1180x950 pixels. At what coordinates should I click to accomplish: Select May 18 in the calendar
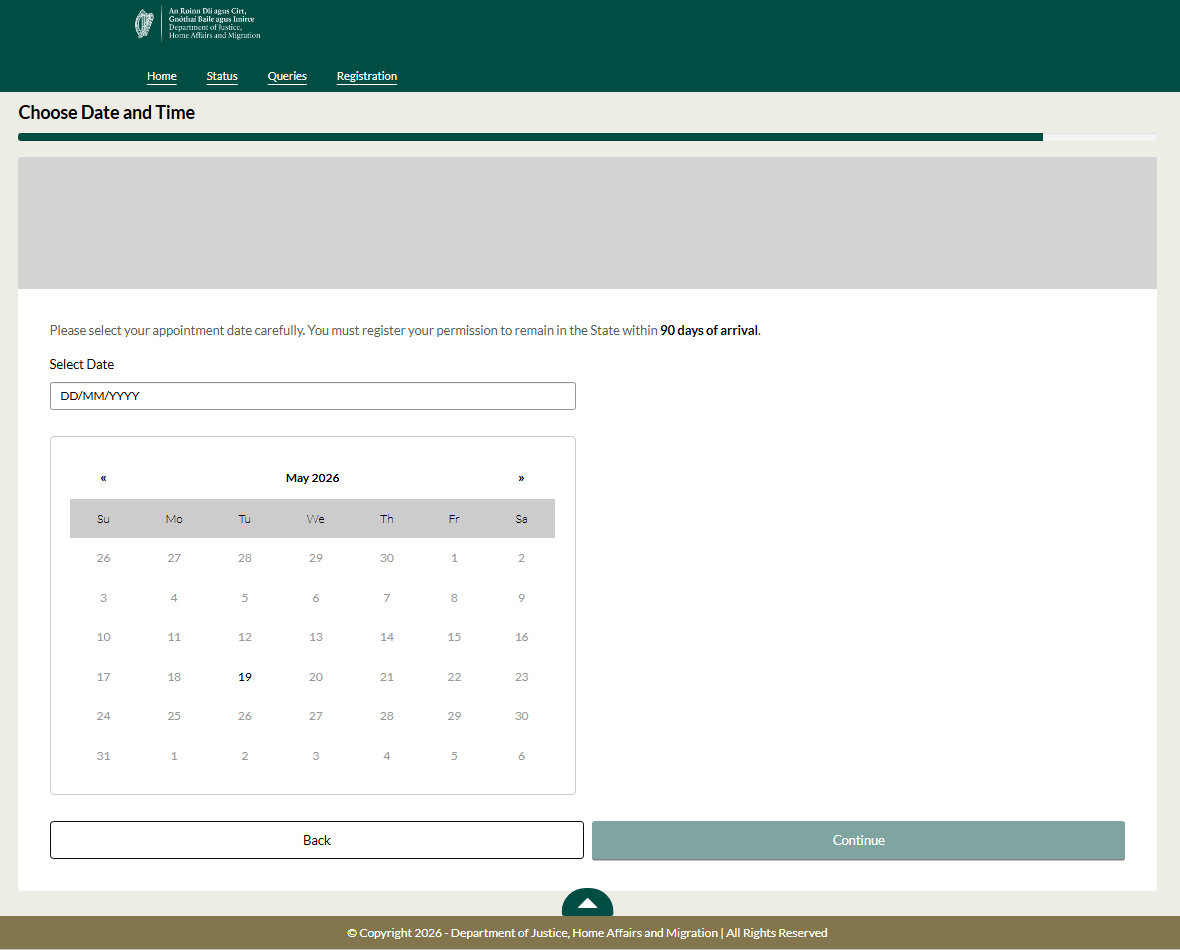tap(174, 677)
